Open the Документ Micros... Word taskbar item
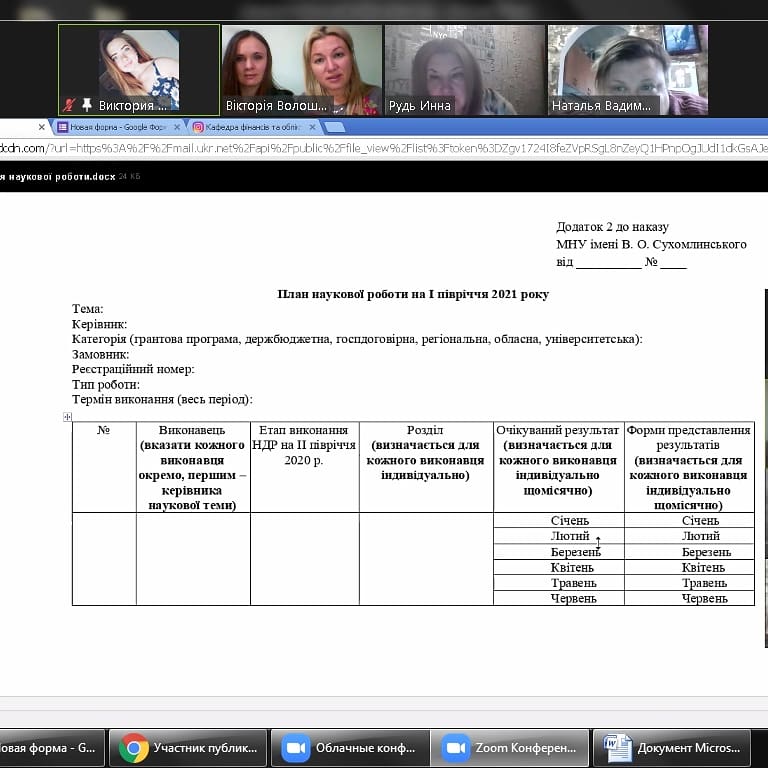 coord(673,747)
